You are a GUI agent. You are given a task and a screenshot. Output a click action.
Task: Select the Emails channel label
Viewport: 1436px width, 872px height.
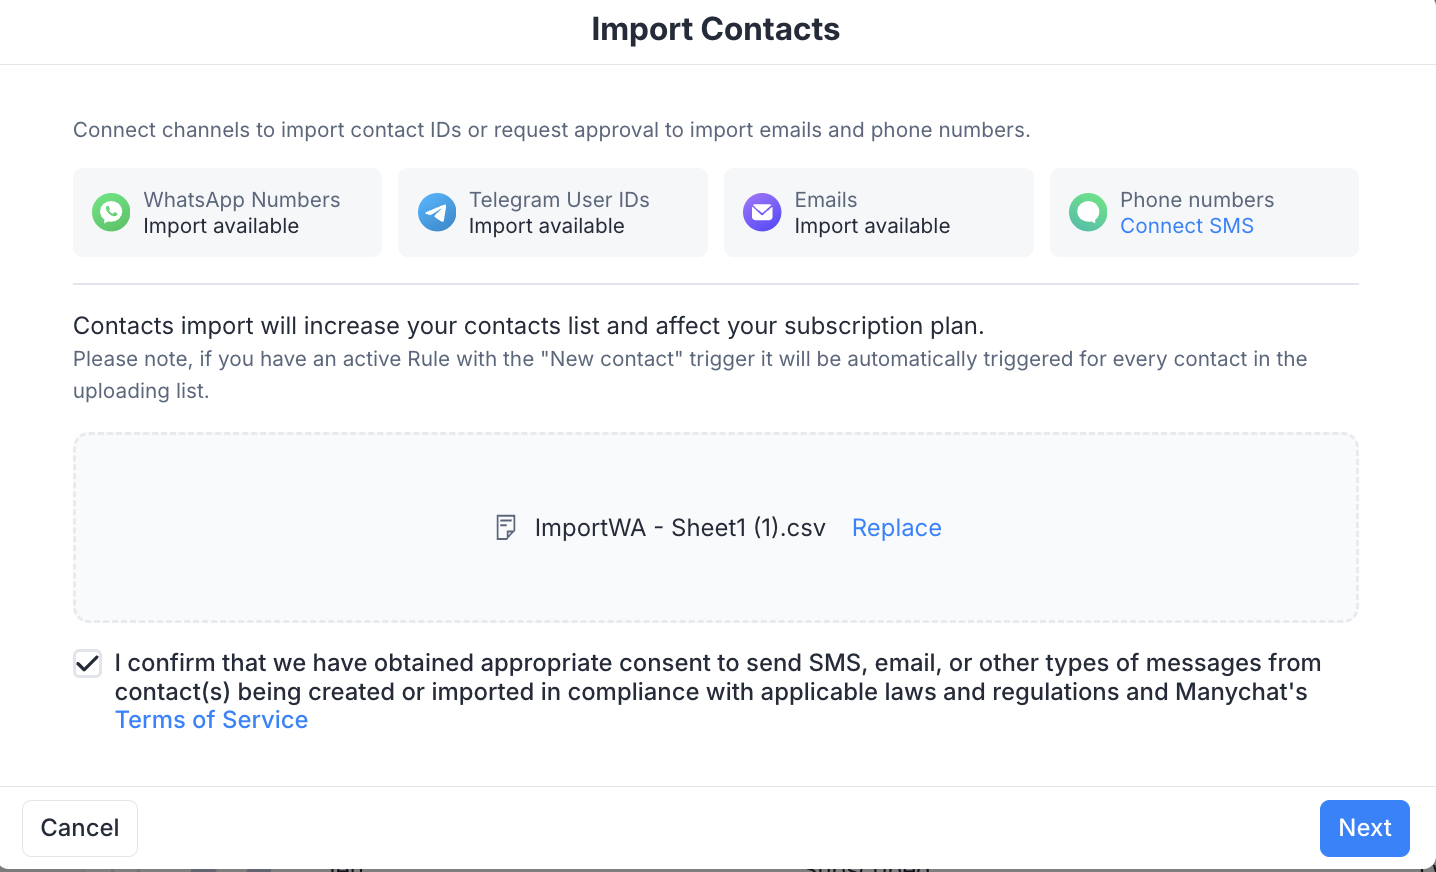825,200
